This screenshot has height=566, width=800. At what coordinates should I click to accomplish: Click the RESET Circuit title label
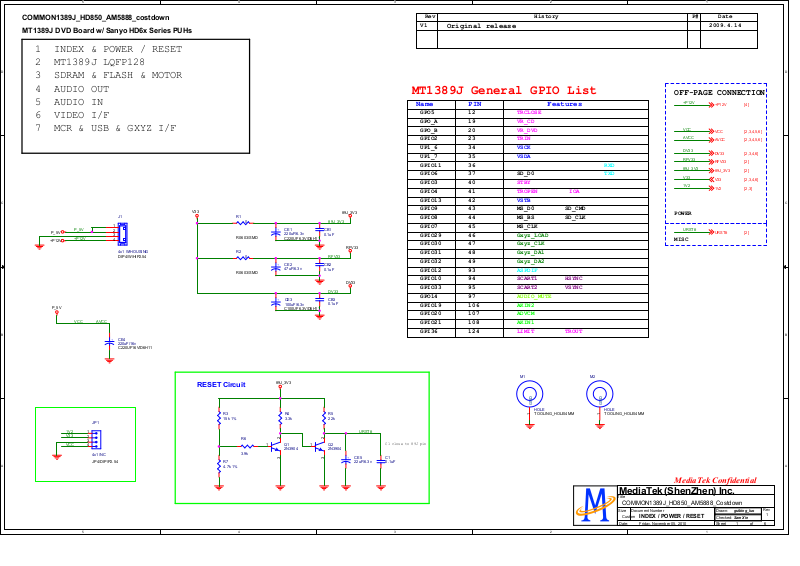tap(221, 384)
